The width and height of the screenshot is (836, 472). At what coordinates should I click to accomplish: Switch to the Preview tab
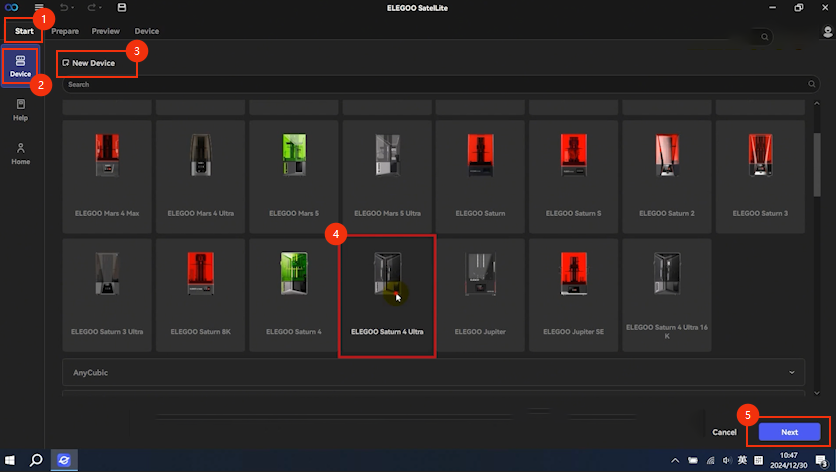(106, 31)
